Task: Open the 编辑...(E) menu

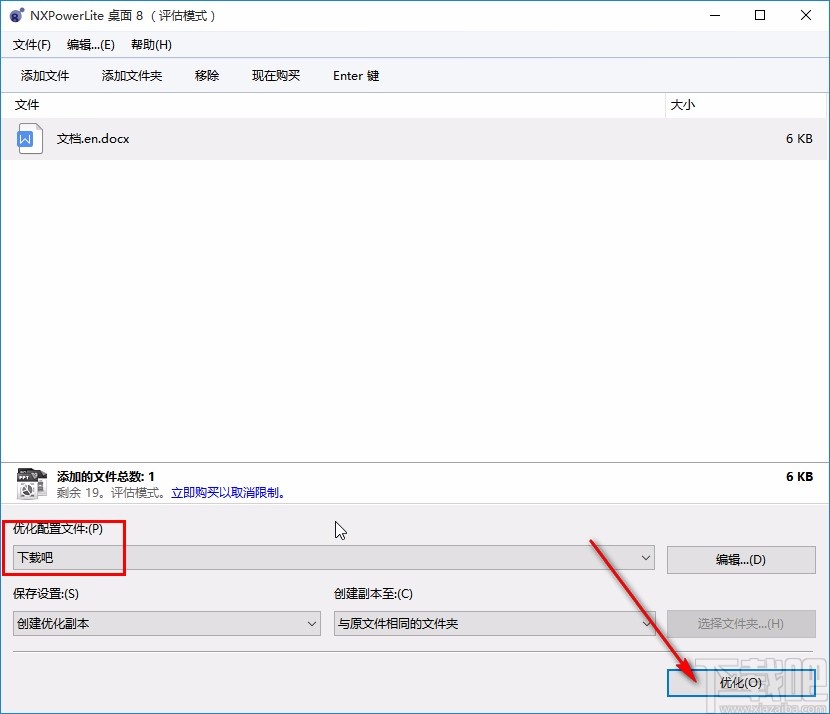Action: click(91, 45)
